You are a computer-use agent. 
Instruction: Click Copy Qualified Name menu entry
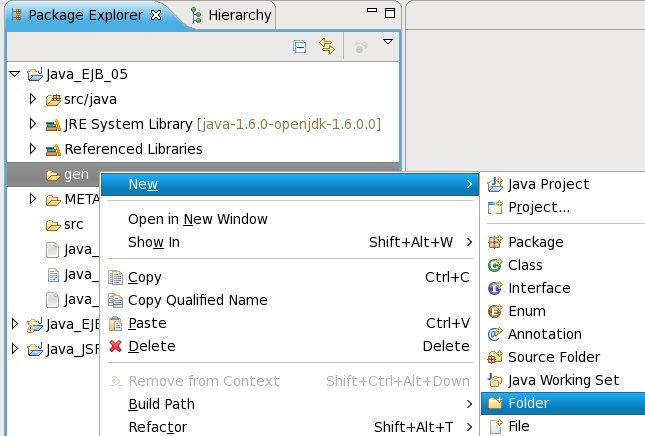pyautogui.click(x=197, y=300)
